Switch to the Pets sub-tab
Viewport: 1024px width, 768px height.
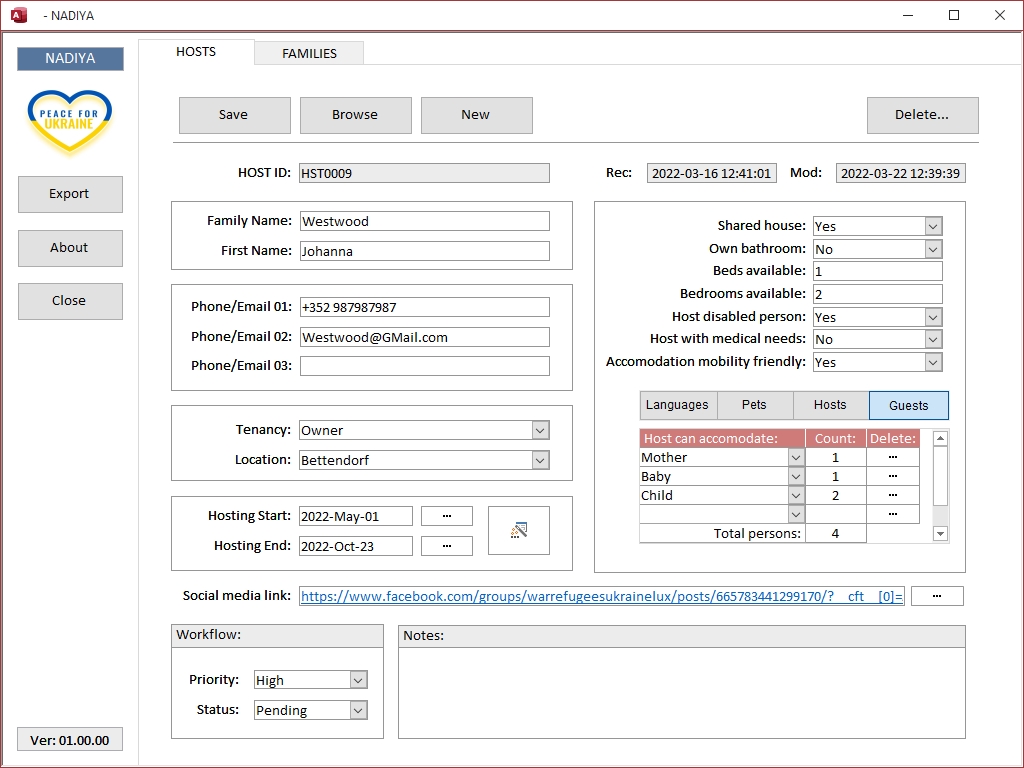[x=754, y=405]
